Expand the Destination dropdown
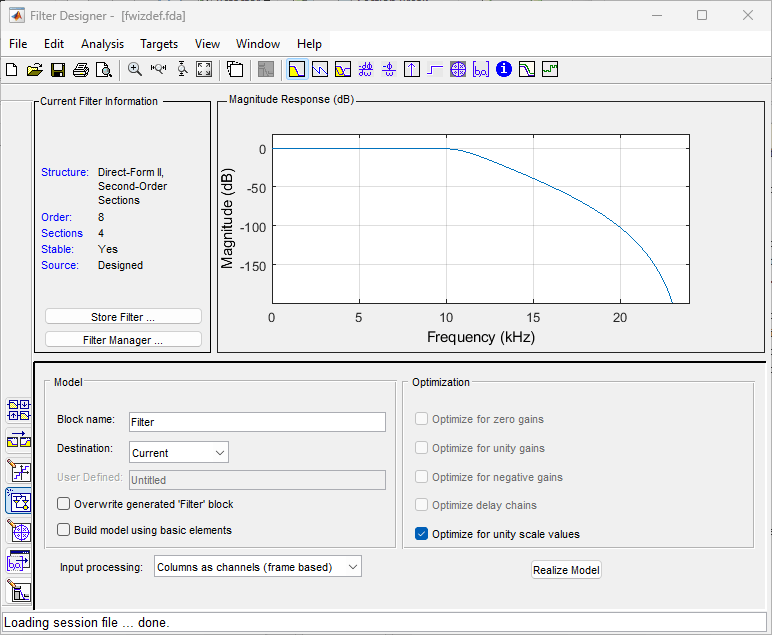The image size is (772, 635). pyautogui.click(x=178, y=453)
